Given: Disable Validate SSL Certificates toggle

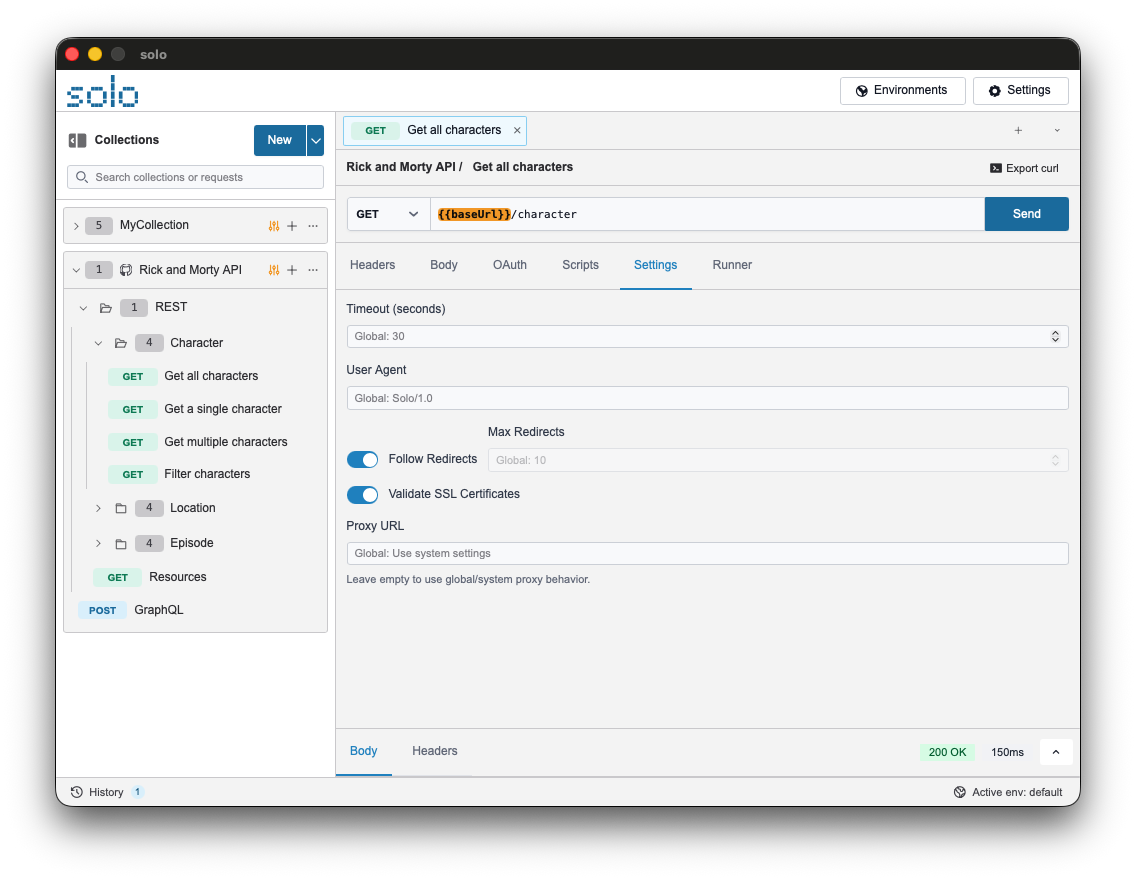Looking at the screenshot, I should (362, 494).
